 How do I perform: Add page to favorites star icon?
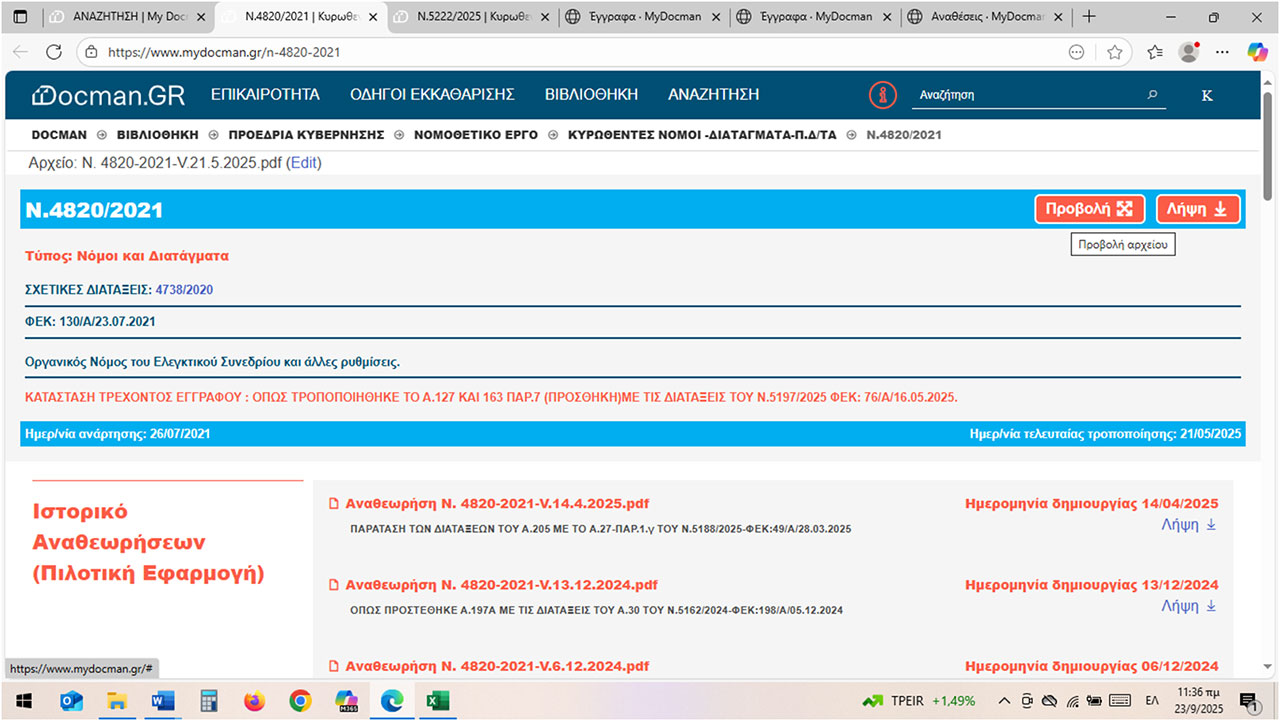tap(1114, 52)
